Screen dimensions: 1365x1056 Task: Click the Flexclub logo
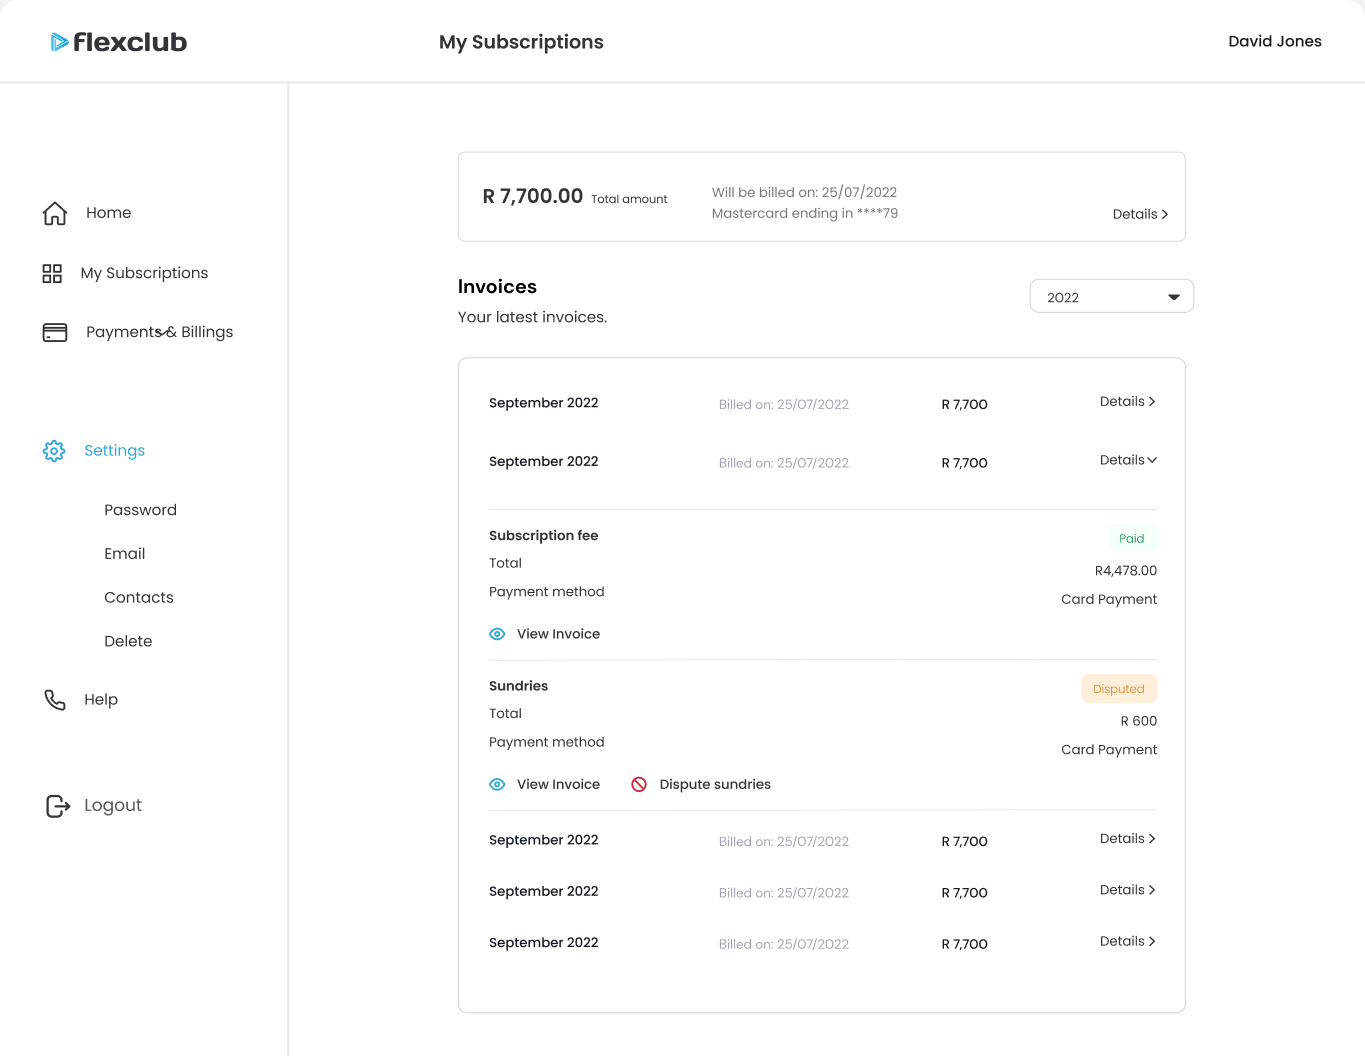119,42
